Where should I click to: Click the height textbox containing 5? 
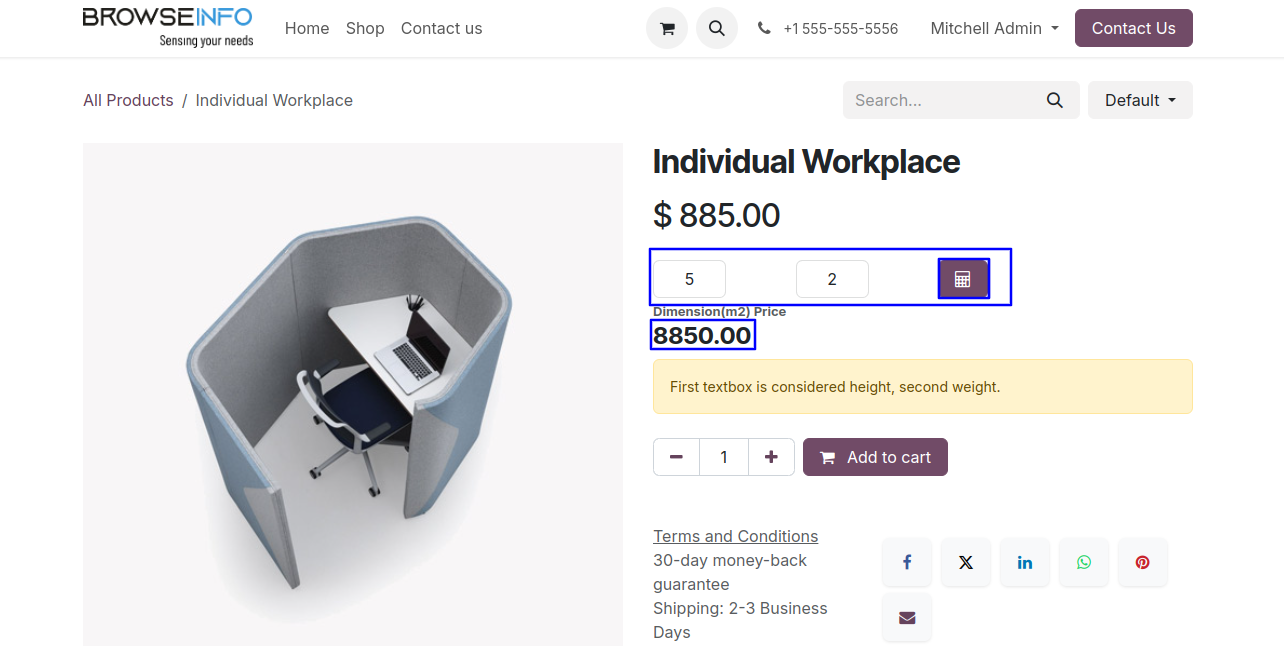[689, 279]
